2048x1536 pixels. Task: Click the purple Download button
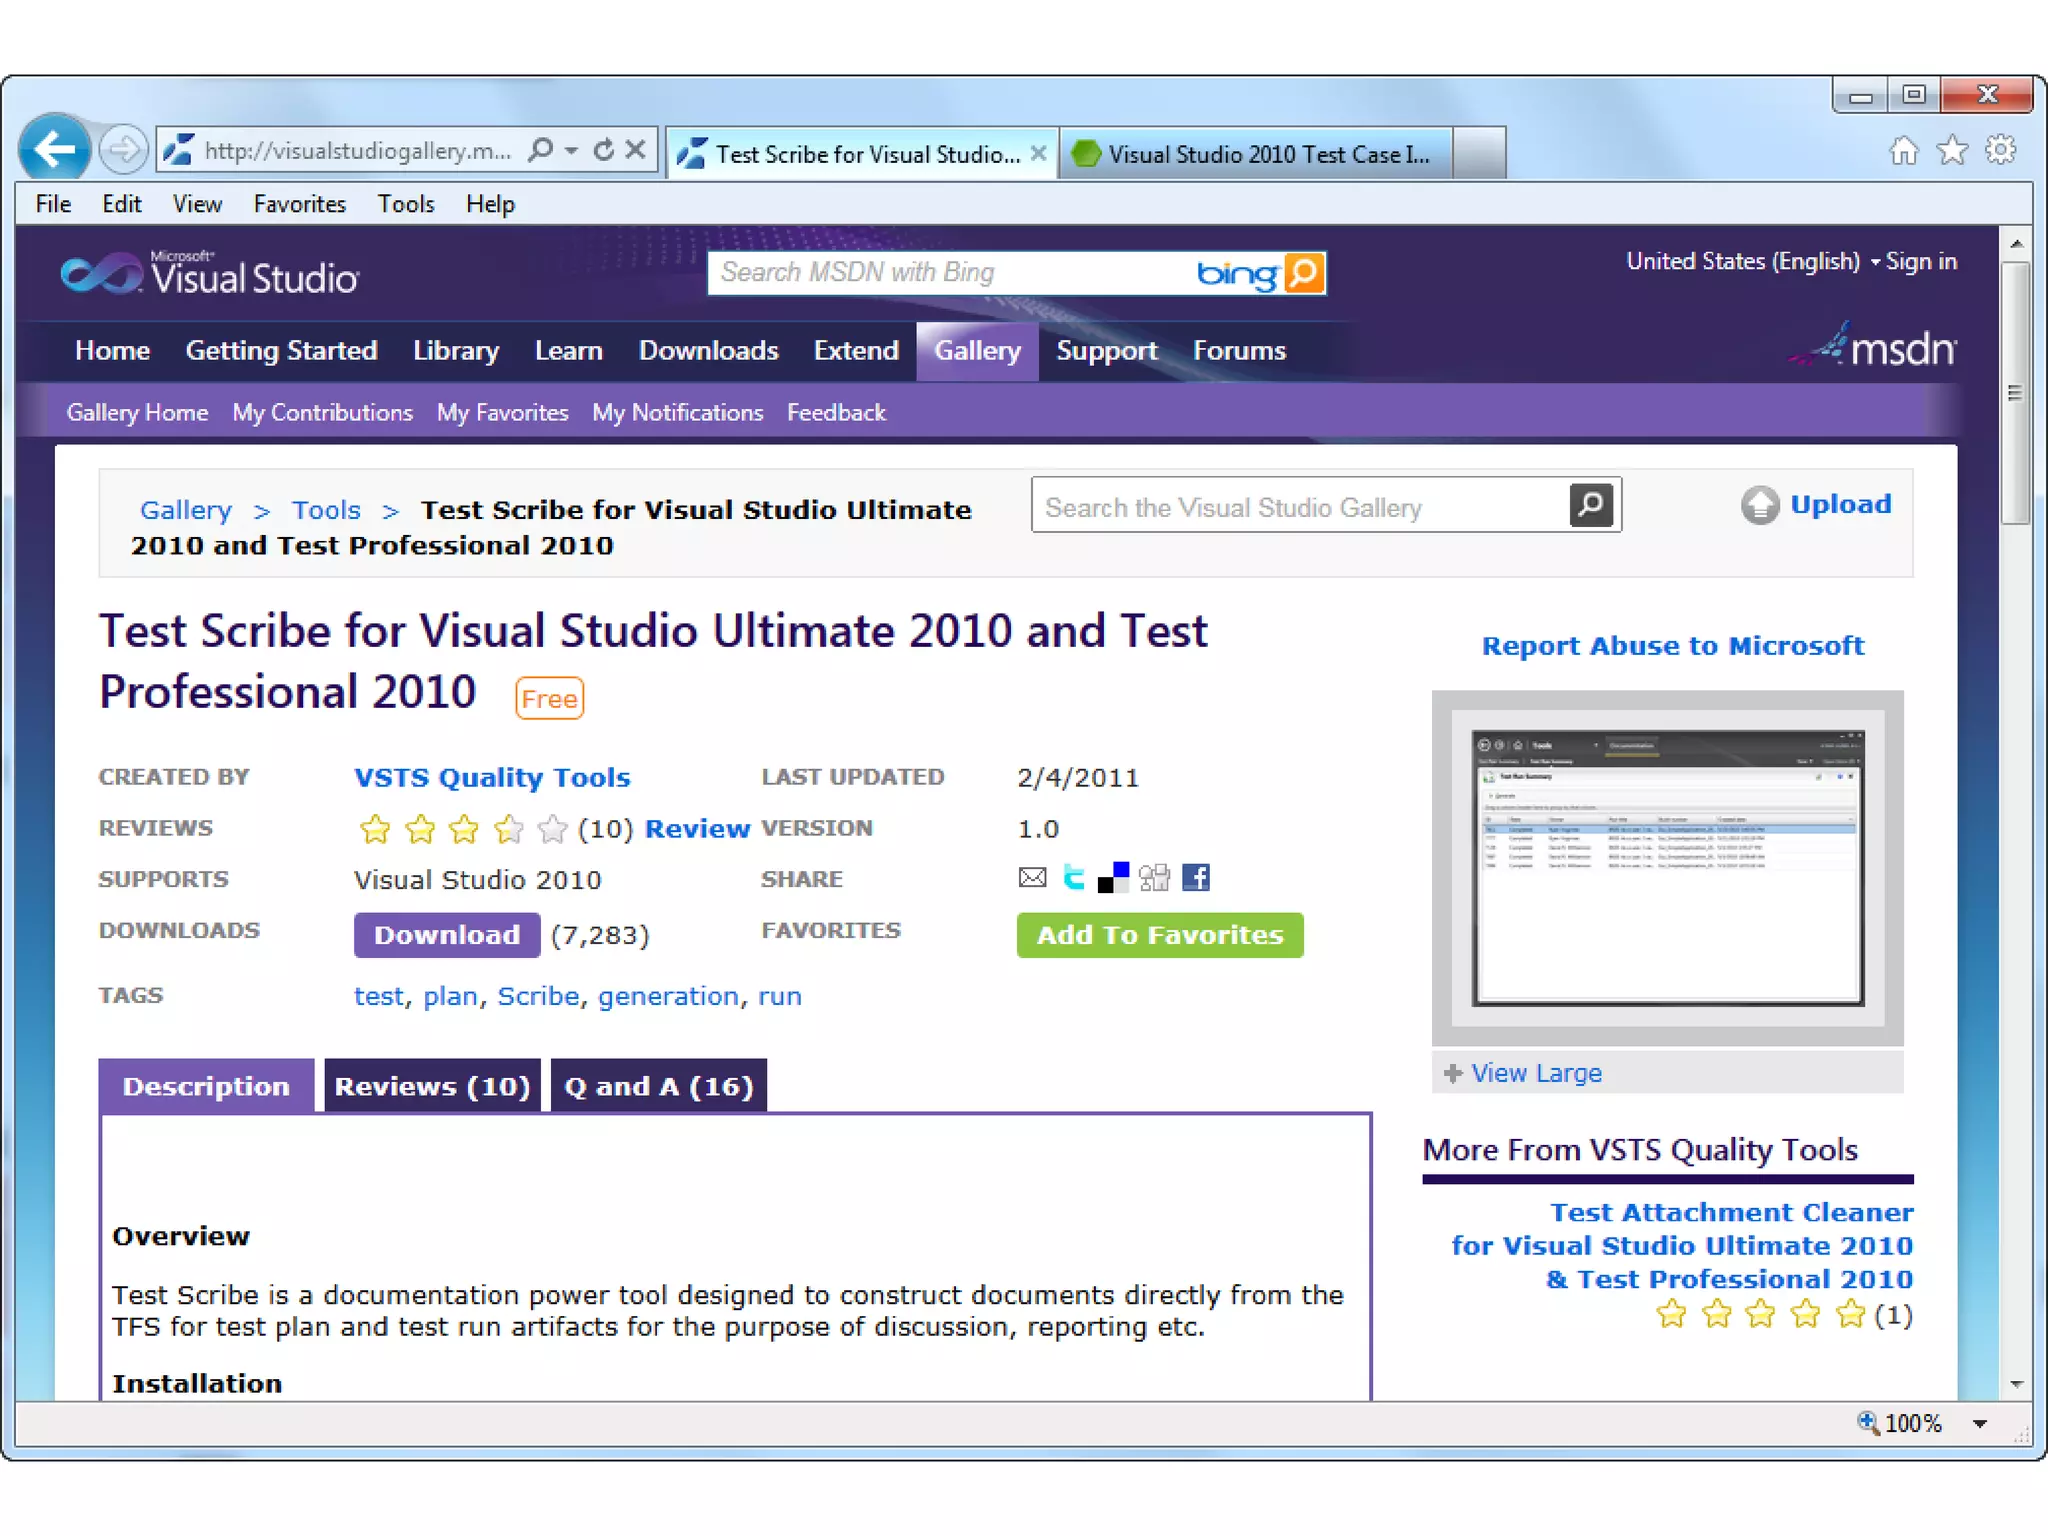pos(446,935)
